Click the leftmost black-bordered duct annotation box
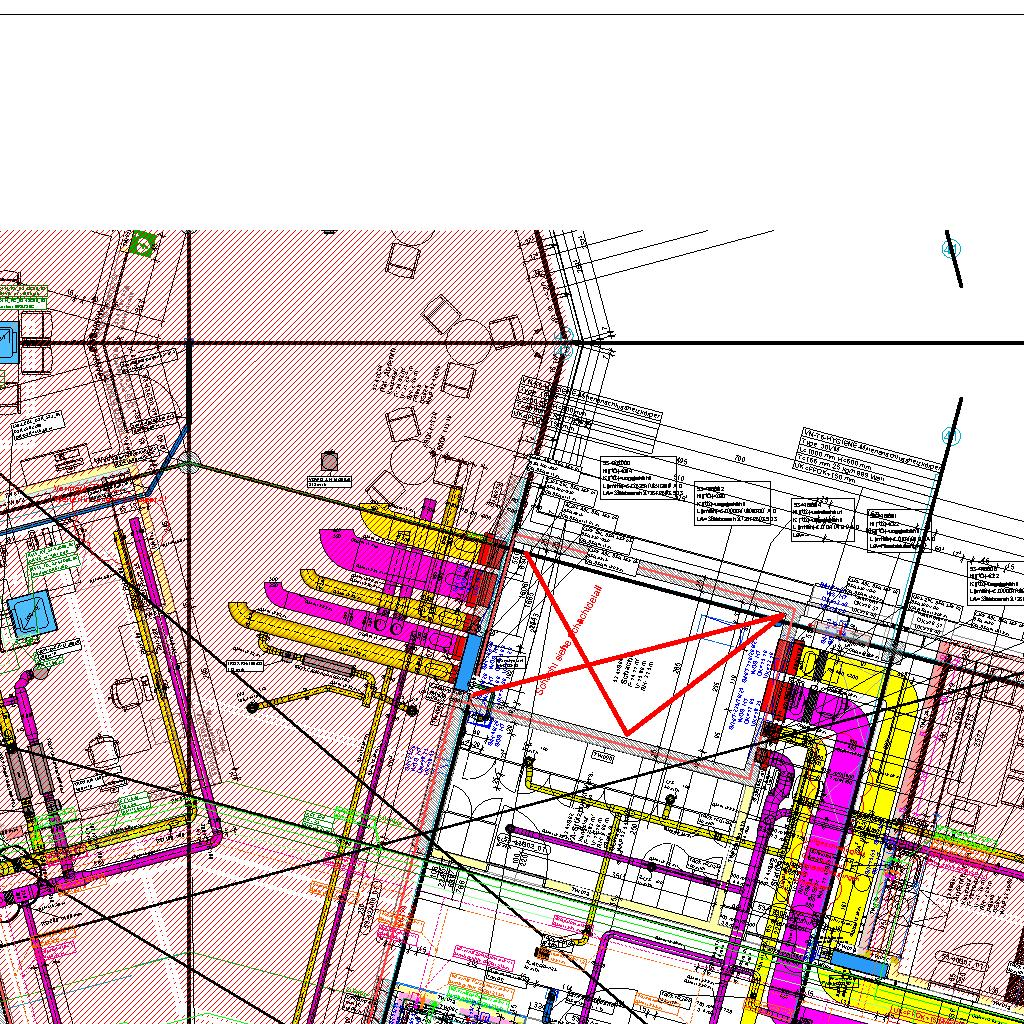This screenshot has width=1024, height=1024. pyautogui.click(x=636, y=477)
